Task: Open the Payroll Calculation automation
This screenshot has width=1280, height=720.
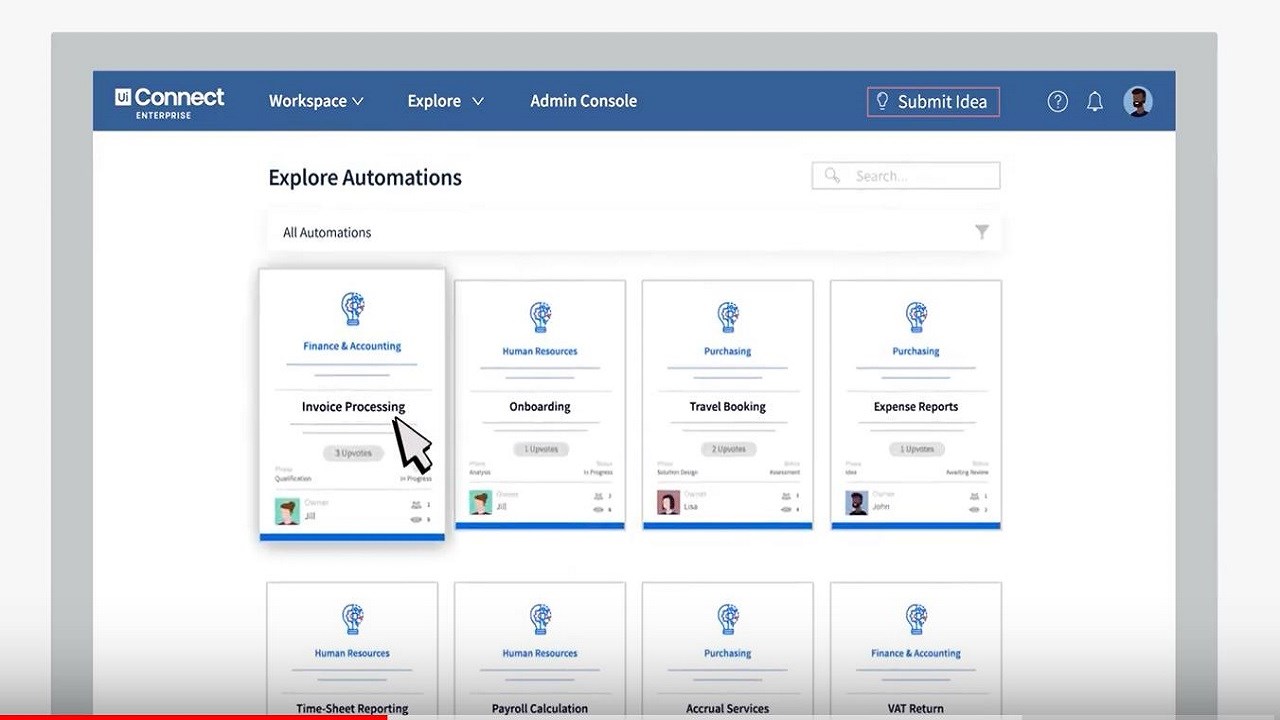Action: coord(540,708)
